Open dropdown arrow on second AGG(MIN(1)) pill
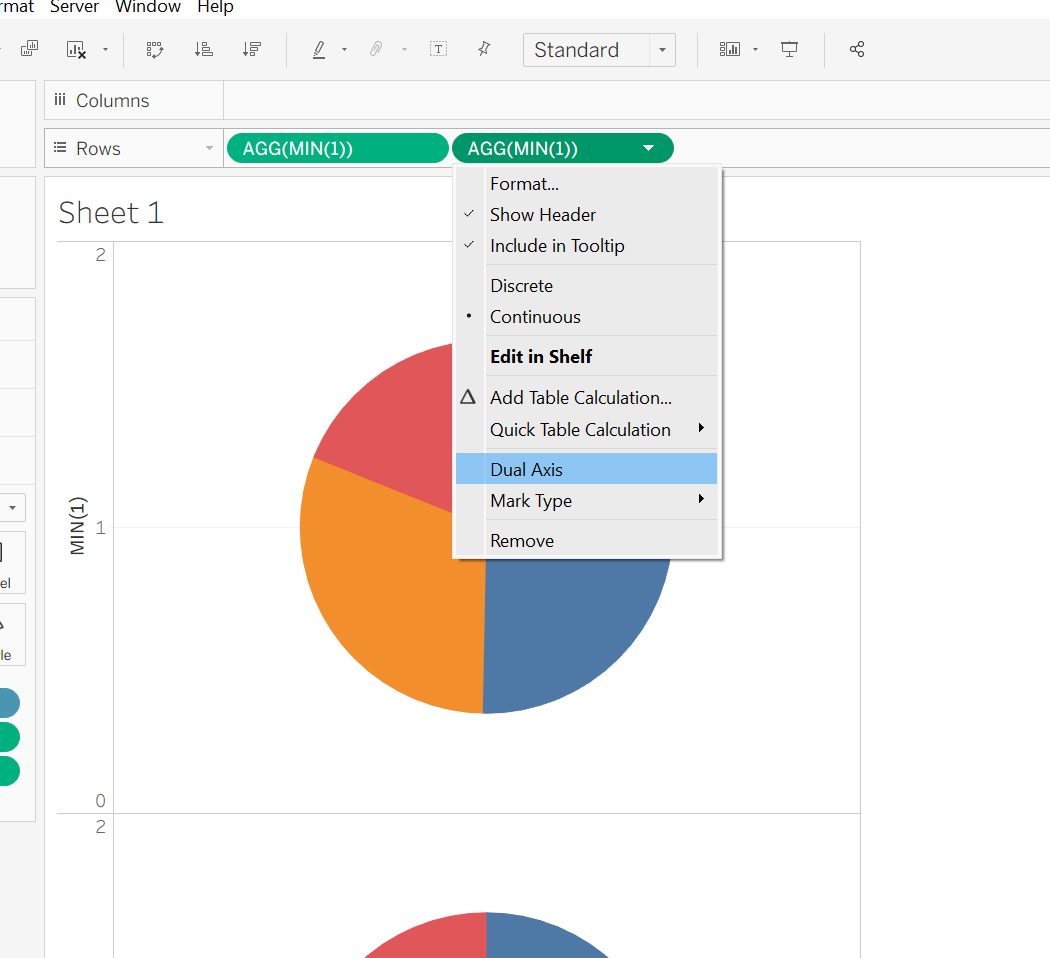1050x958 pixels. 648,148
